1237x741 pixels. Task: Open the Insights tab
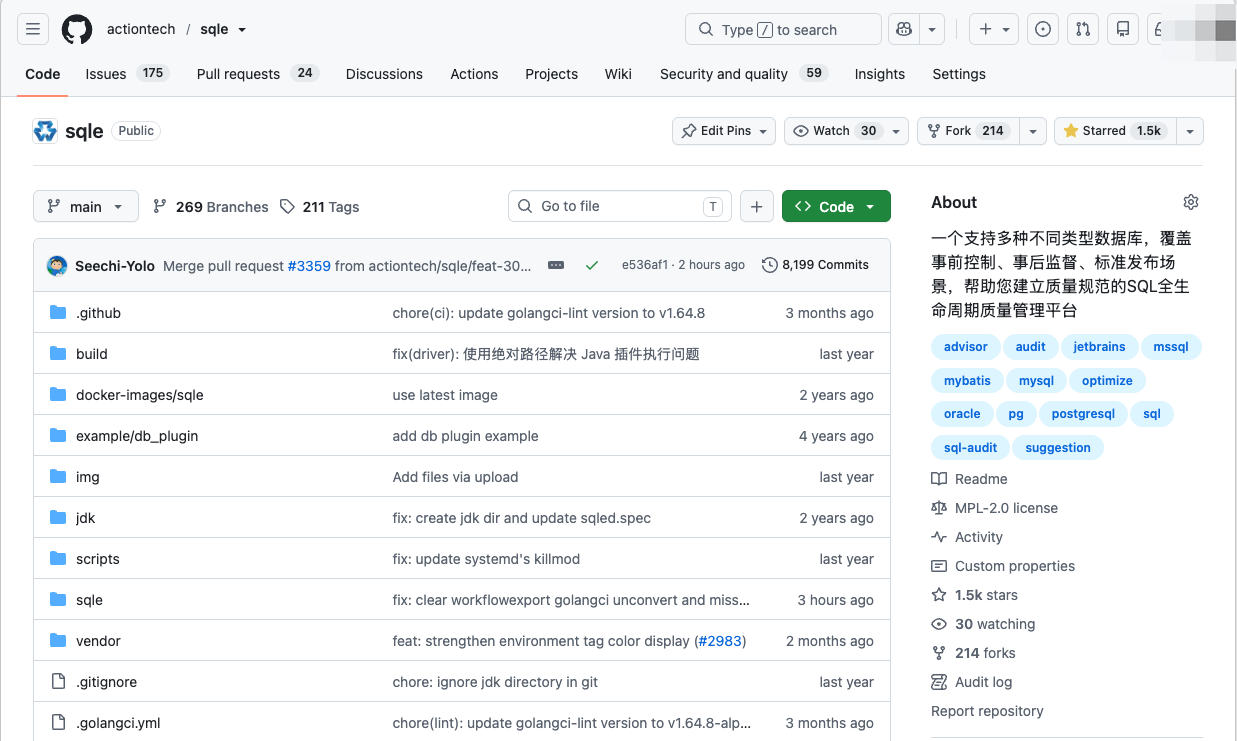point(879,74)
